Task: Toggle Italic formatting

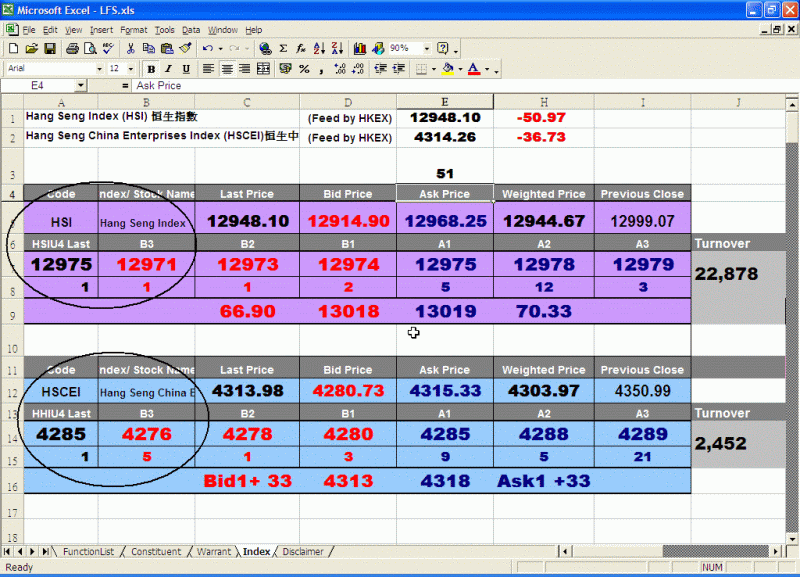Action: (x=168, y=69)
